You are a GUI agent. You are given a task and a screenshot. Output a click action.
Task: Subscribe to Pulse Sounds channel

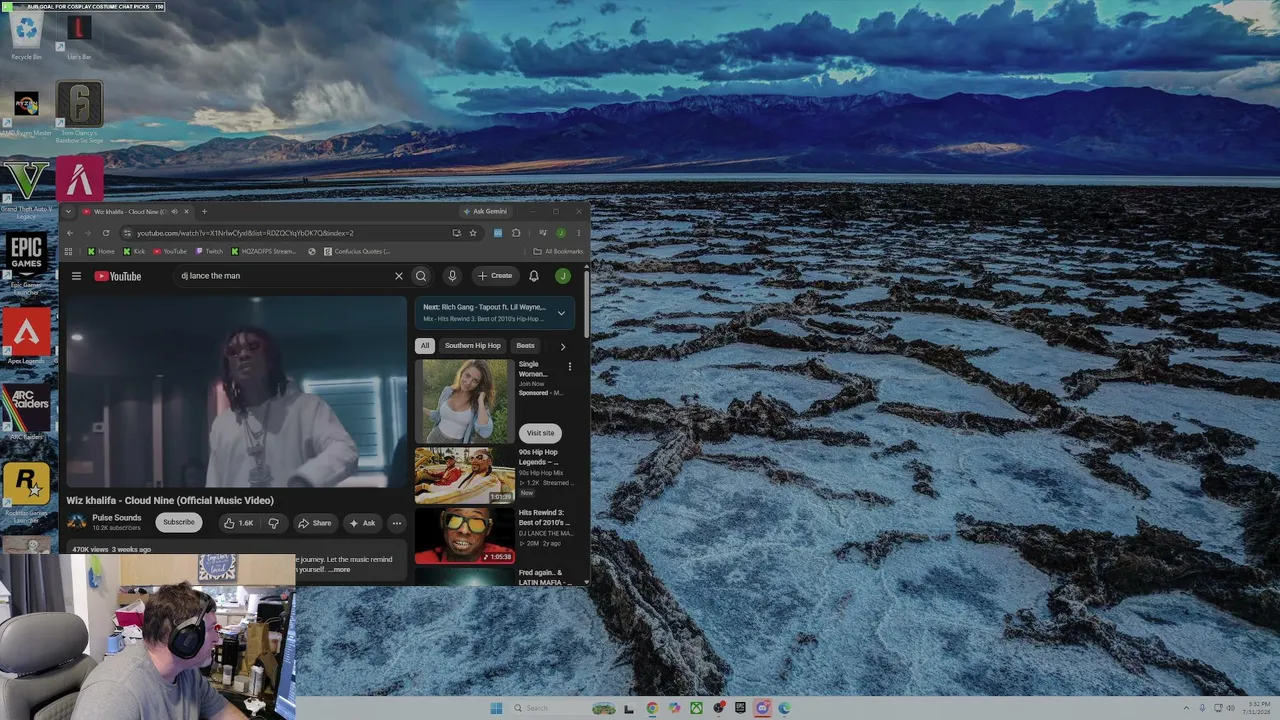[179, 522]
